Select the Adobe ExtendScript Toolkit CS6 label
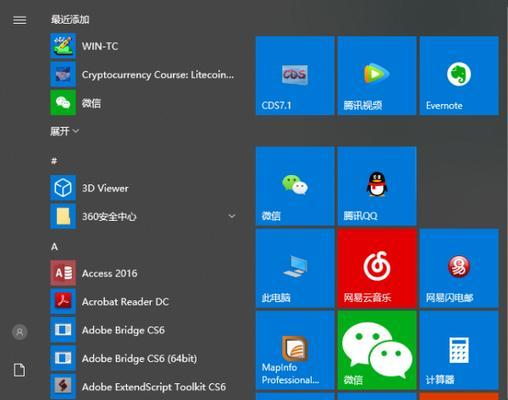Viewport: 508px width, 400px height. click(154, 387)
